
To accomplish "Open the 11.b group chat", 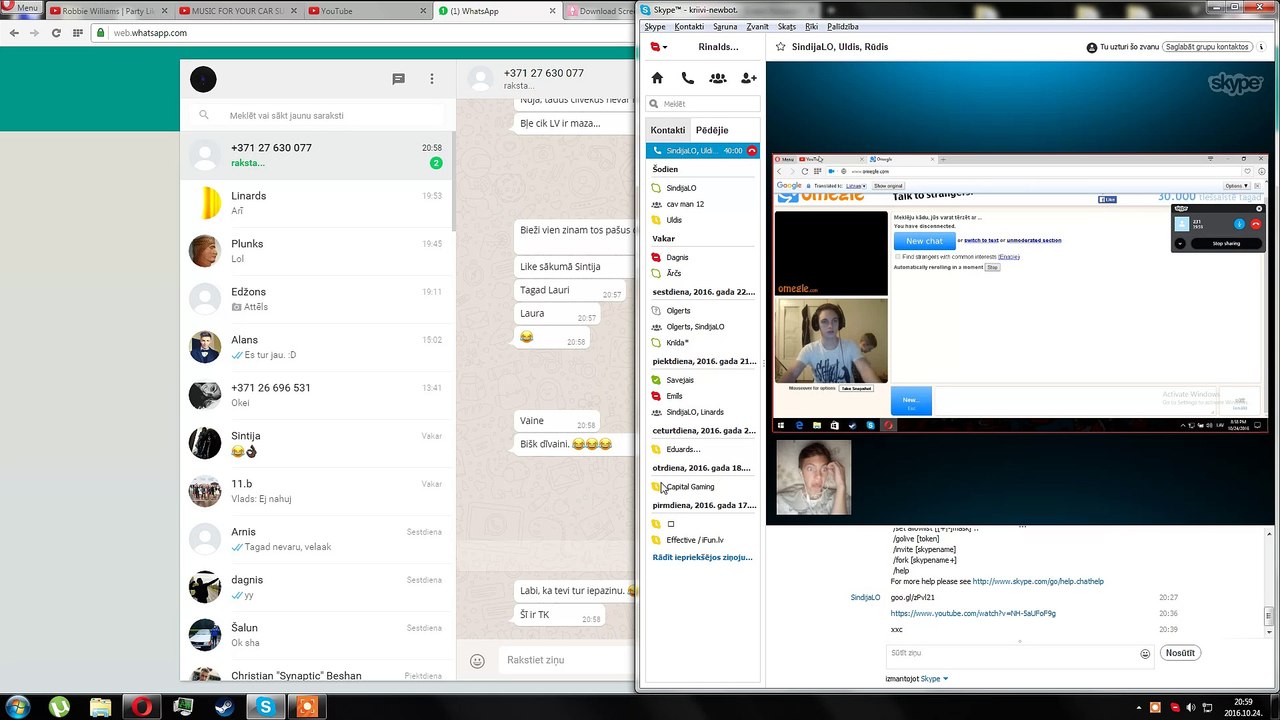I will pos(318,491).
